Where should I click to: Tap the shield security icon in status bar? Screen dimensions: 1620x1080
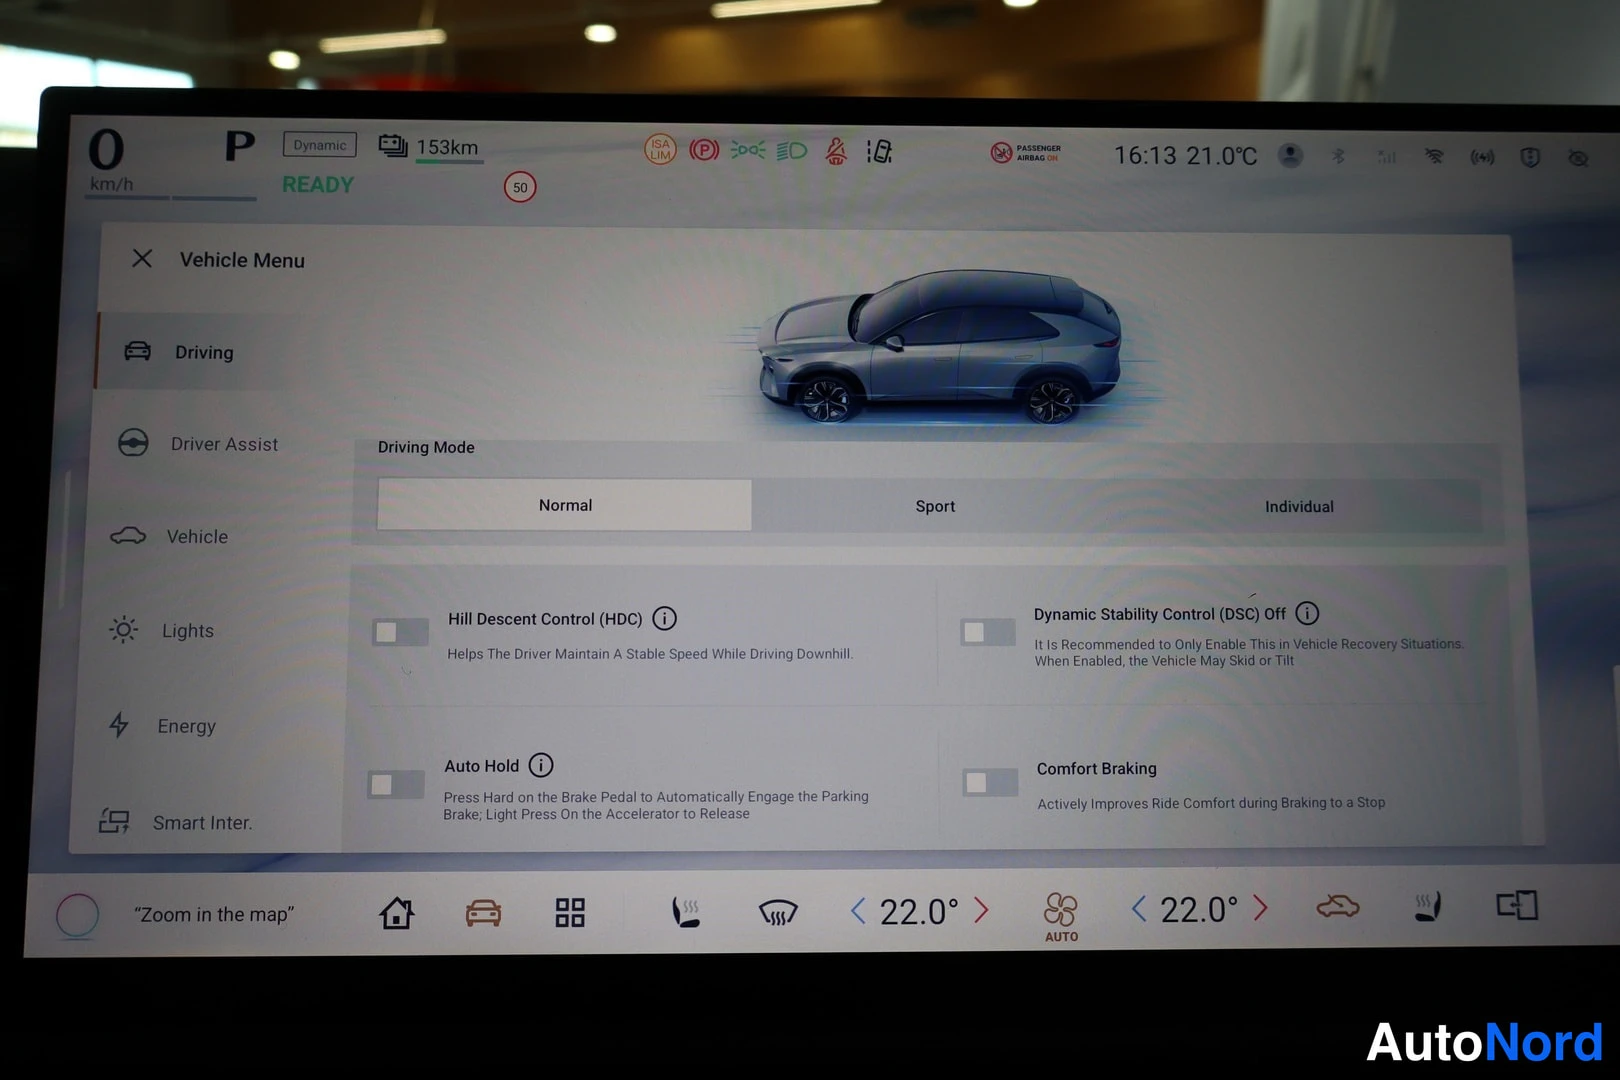[x=1530, y=158]
